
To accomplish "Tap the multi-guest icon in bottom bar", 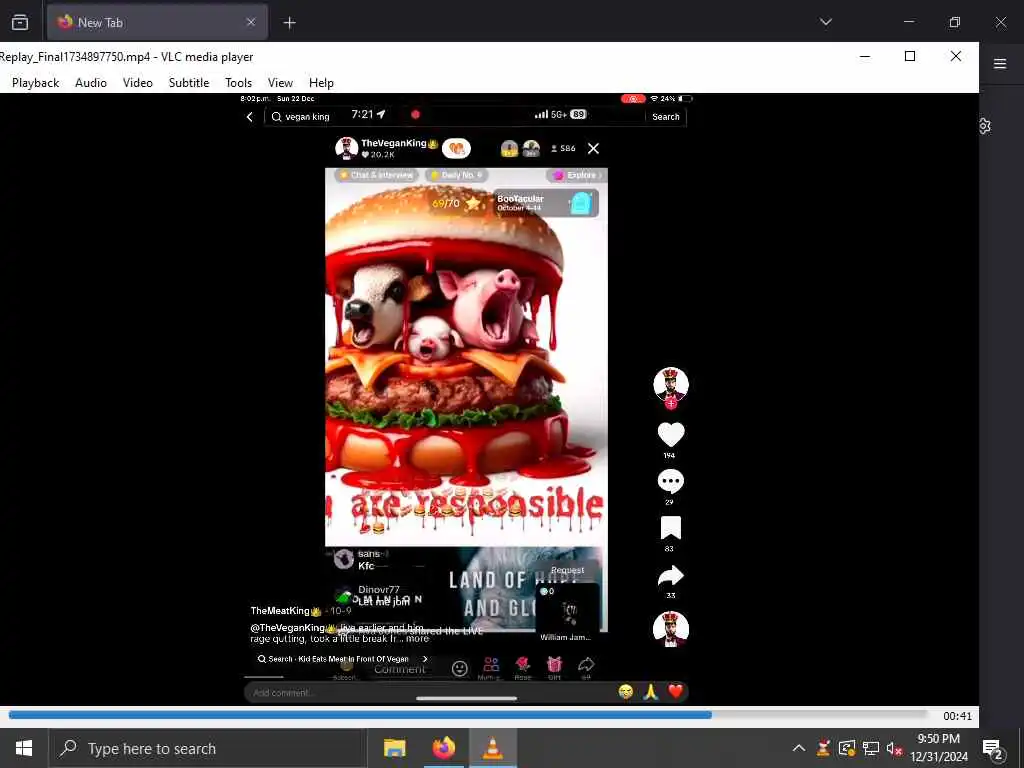I will 490,666.
